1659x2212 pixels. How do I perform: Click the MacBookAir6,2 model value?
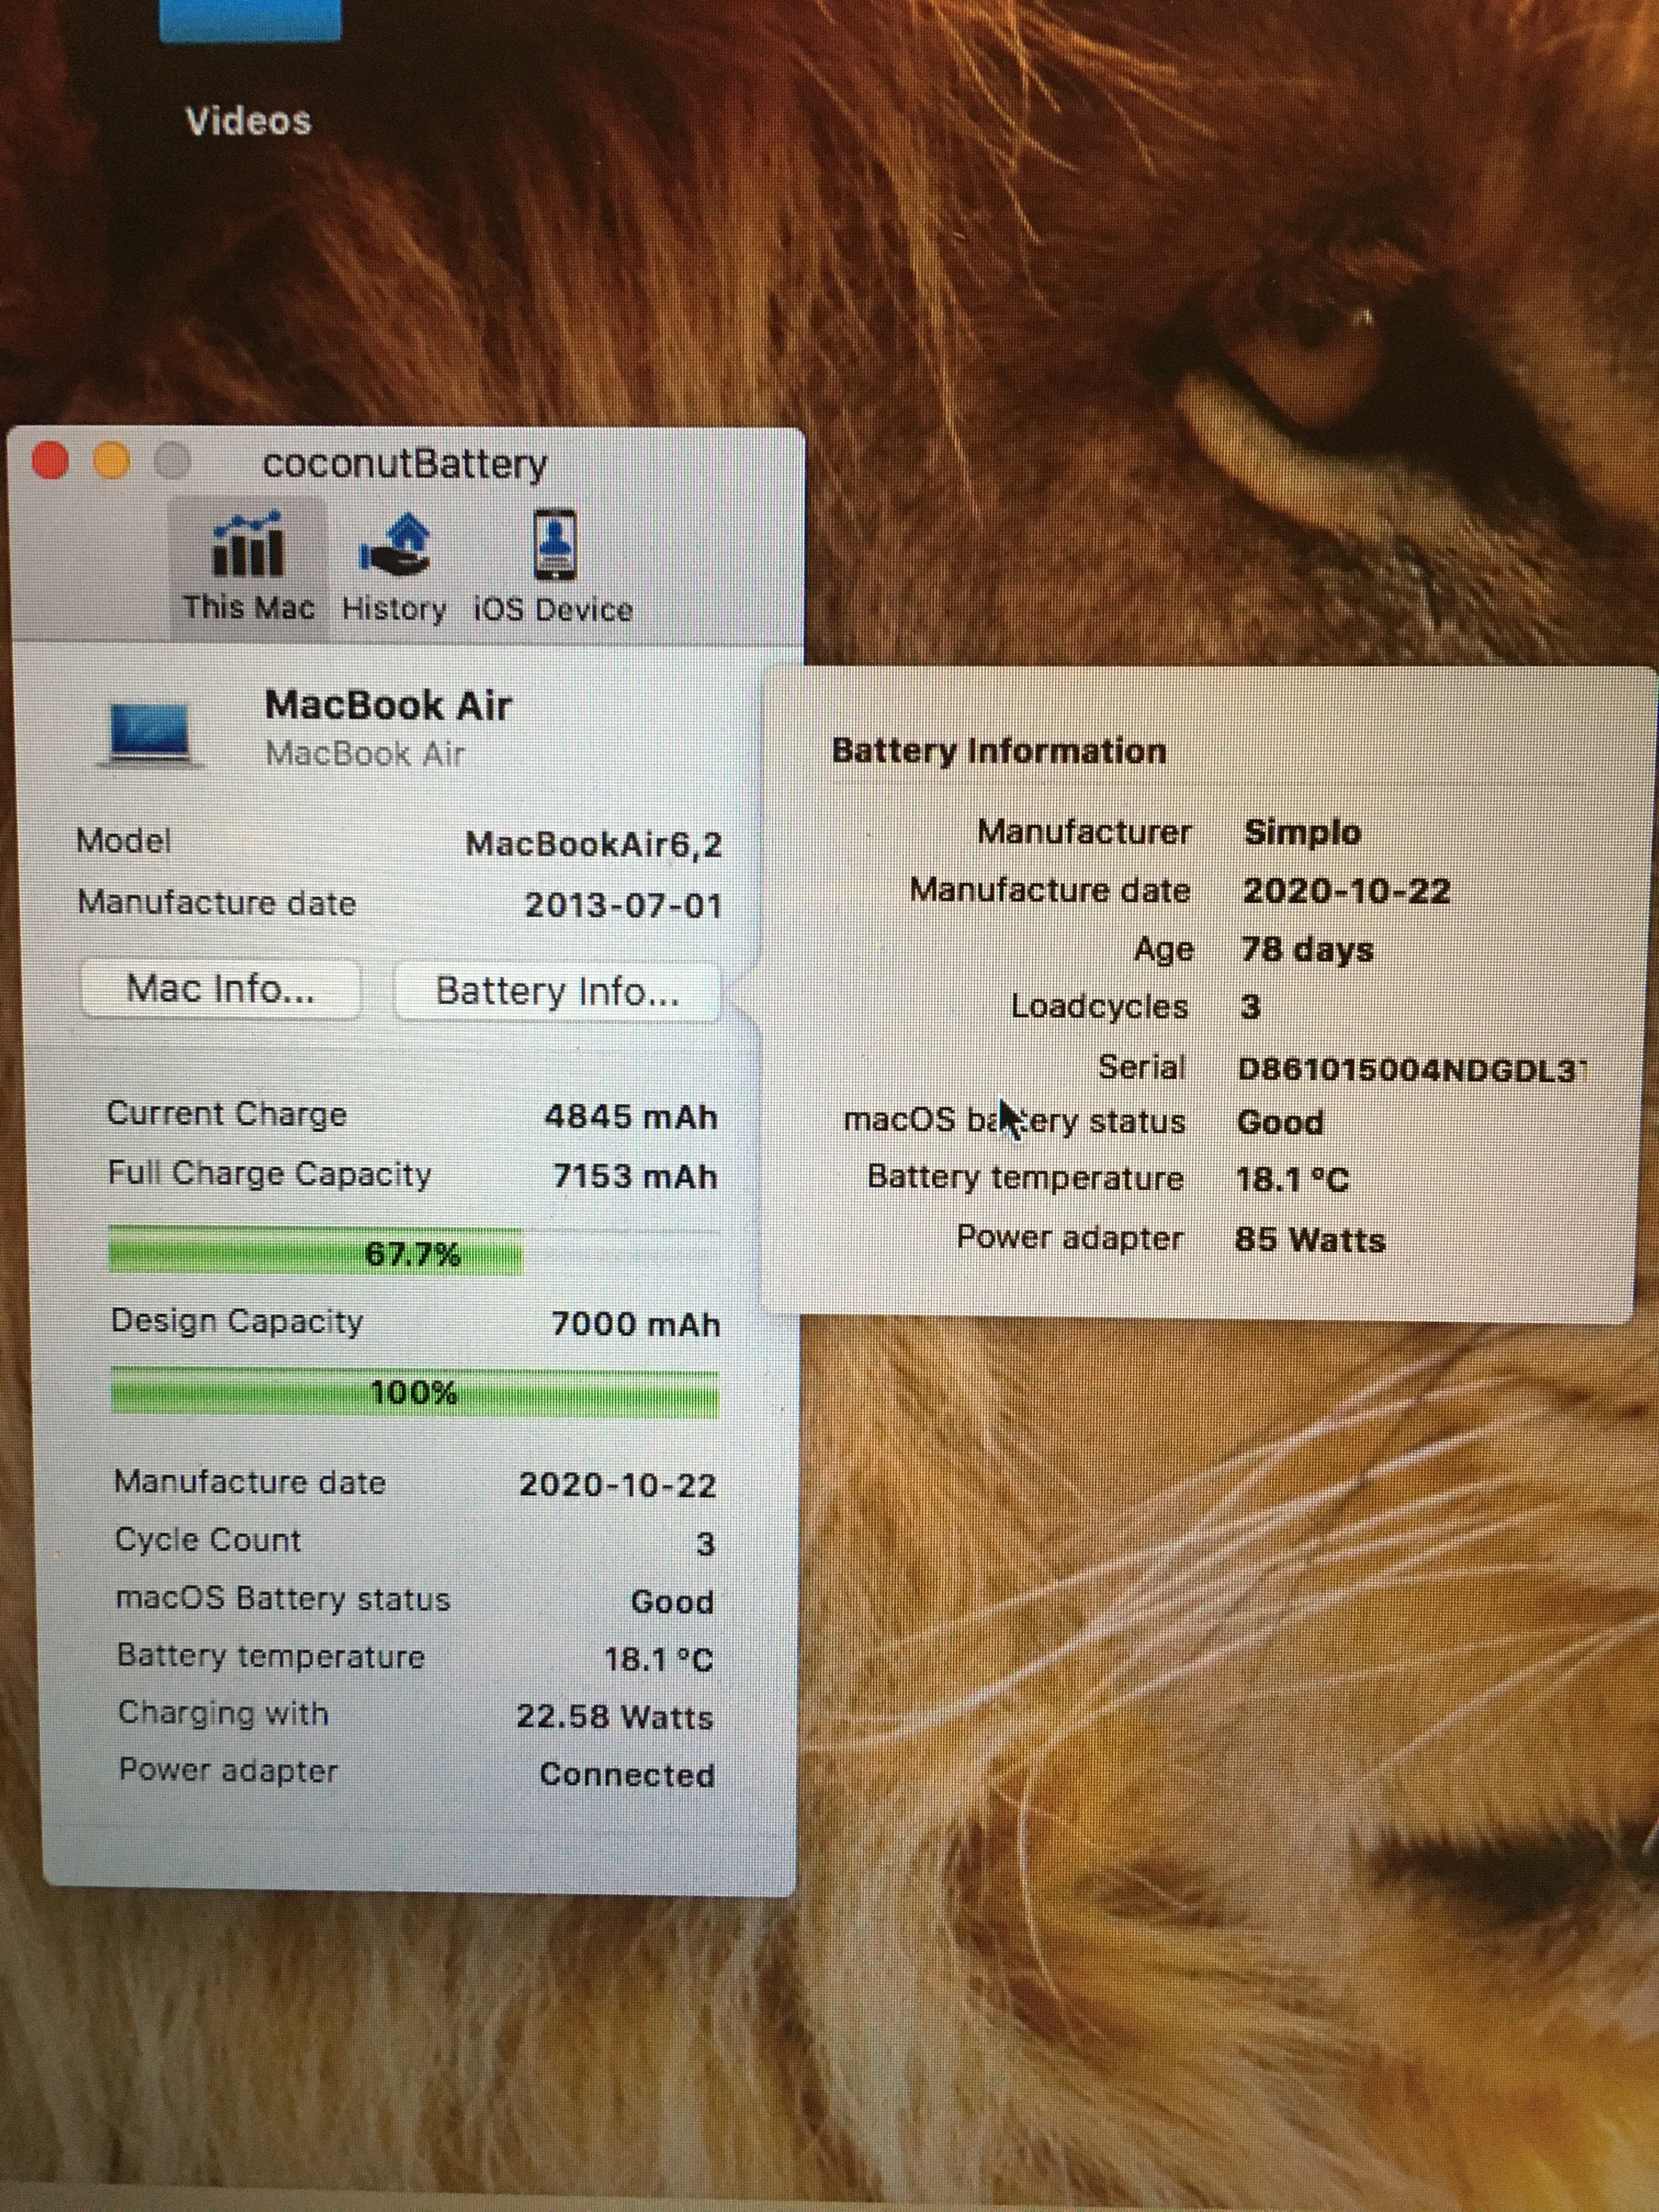pyautogui.click(x=593, y=845)
